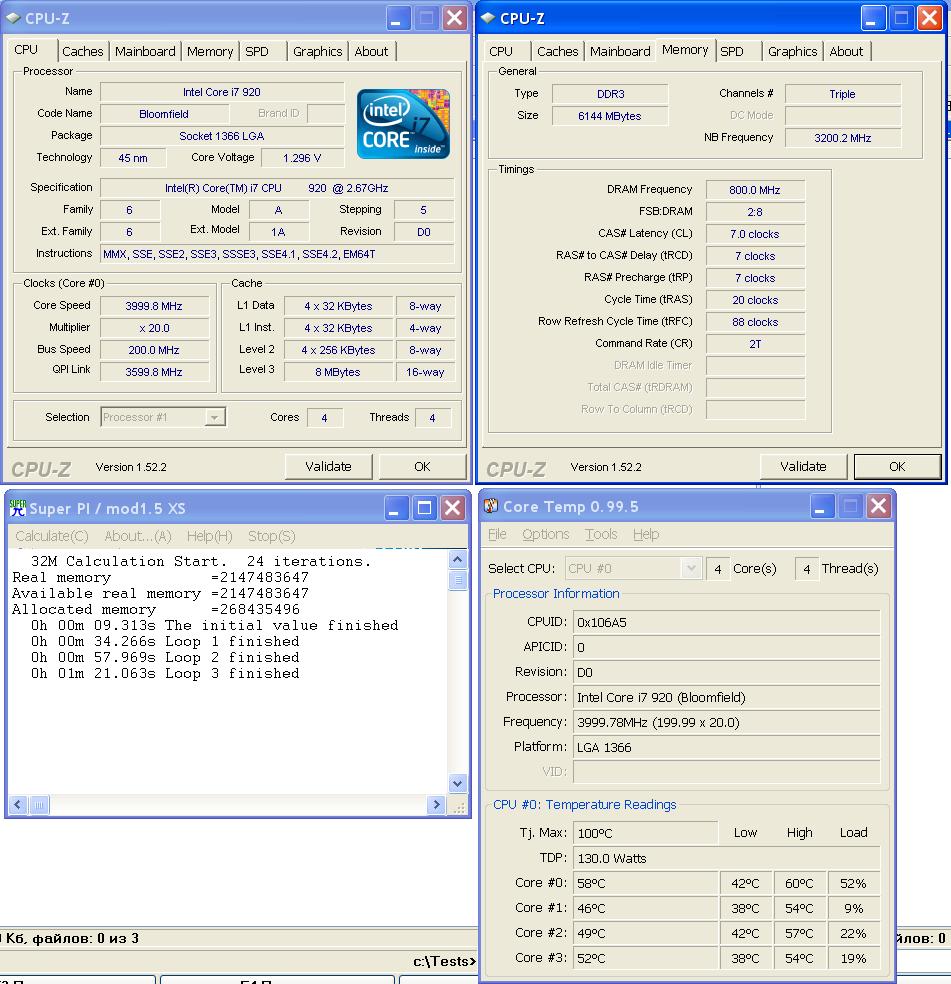This screenshot has height=984, width=951.
Task: Click Super PI horizontal scrollbar right arrow
Action: click(x=436, y=805)
